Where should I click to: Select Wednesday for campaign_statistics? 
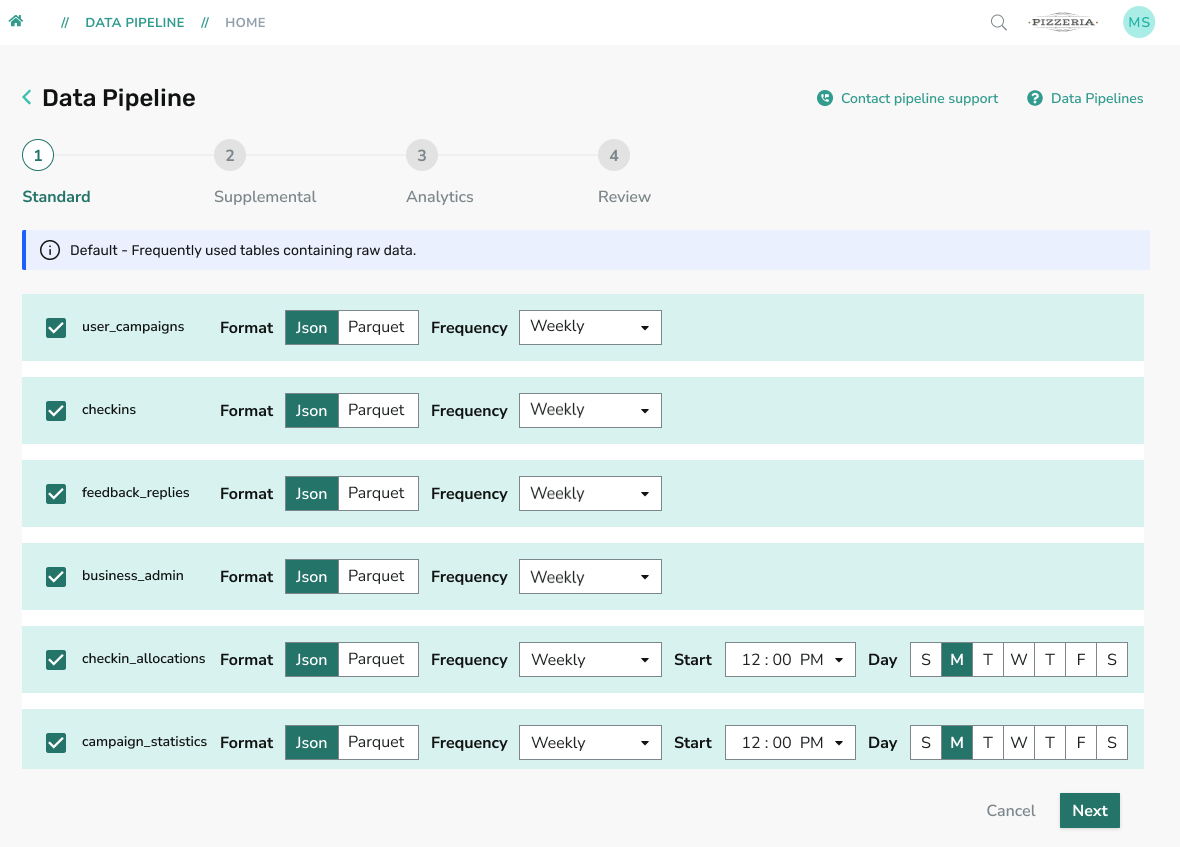click(1018, 742)
